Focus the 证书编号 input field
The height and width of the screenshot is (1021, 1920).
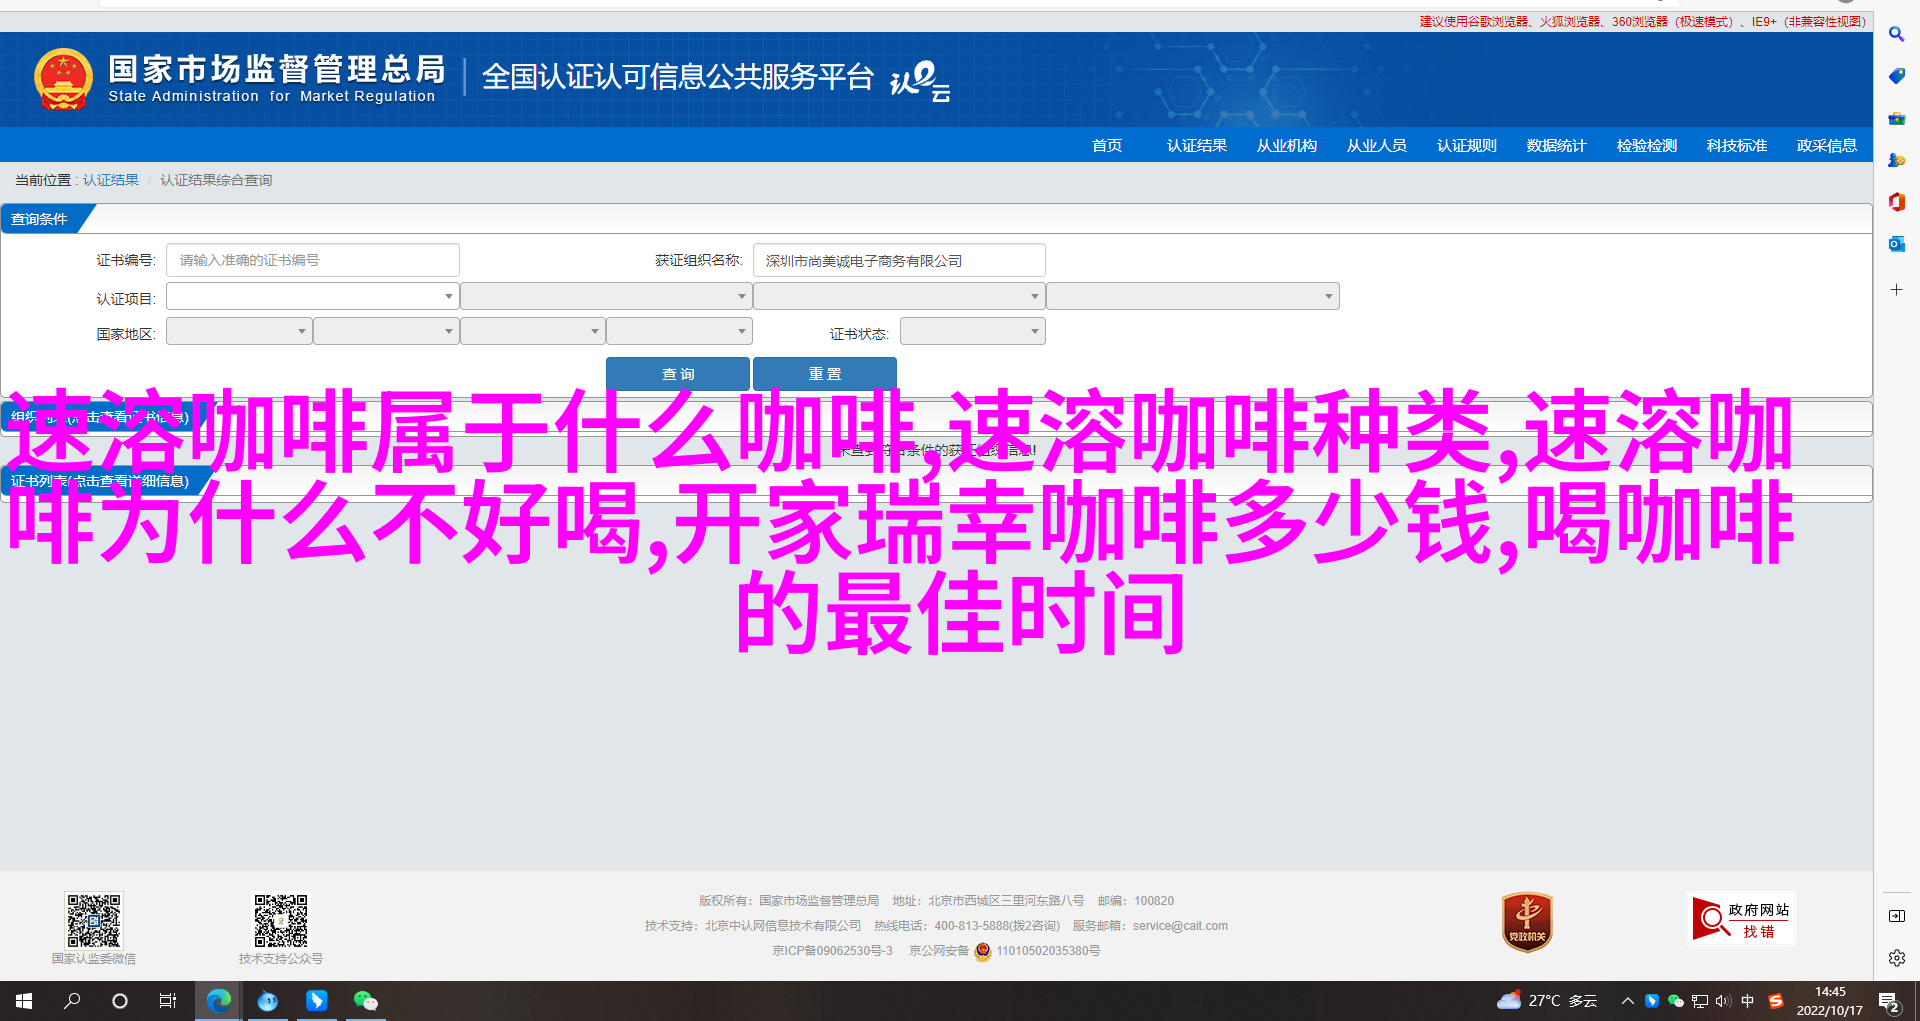[312, 260]
